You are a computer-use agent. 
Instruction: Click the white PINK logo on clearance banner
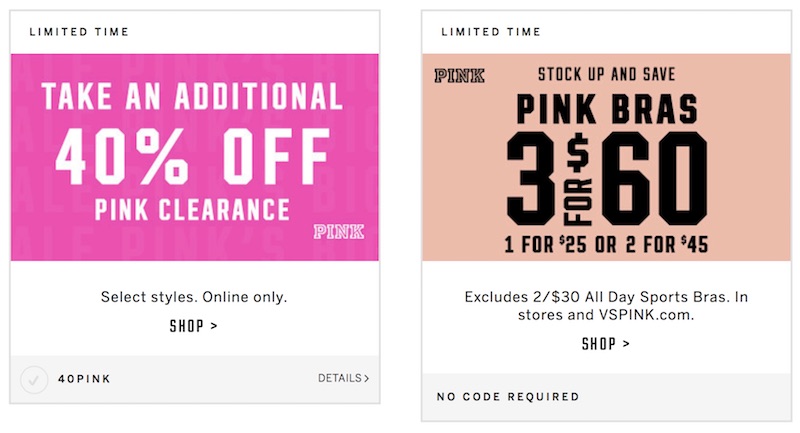click(339, 232)
